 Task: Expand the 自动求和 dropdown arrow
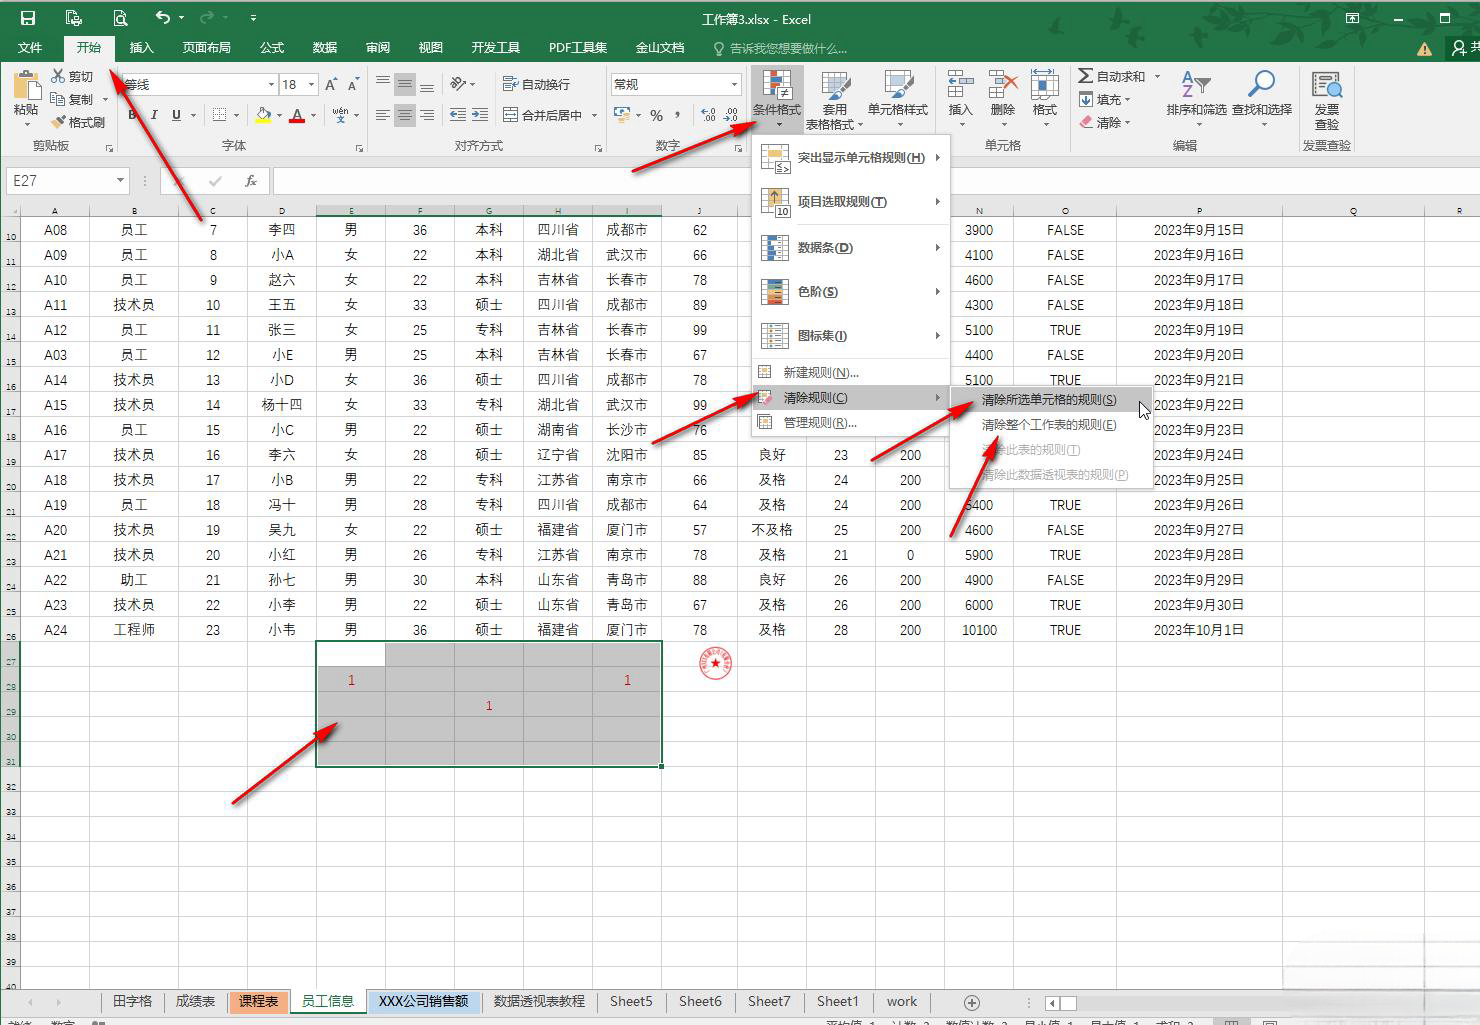click(x=1157, y=76)
